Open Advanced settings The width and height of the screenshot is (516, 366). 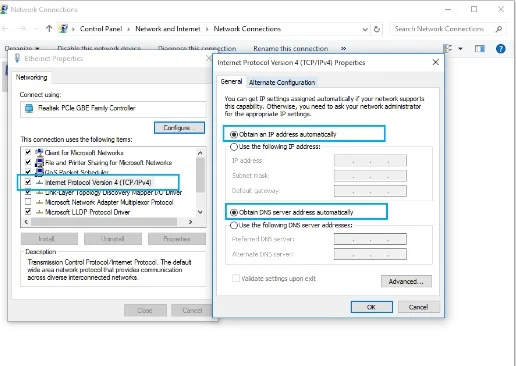406,281
